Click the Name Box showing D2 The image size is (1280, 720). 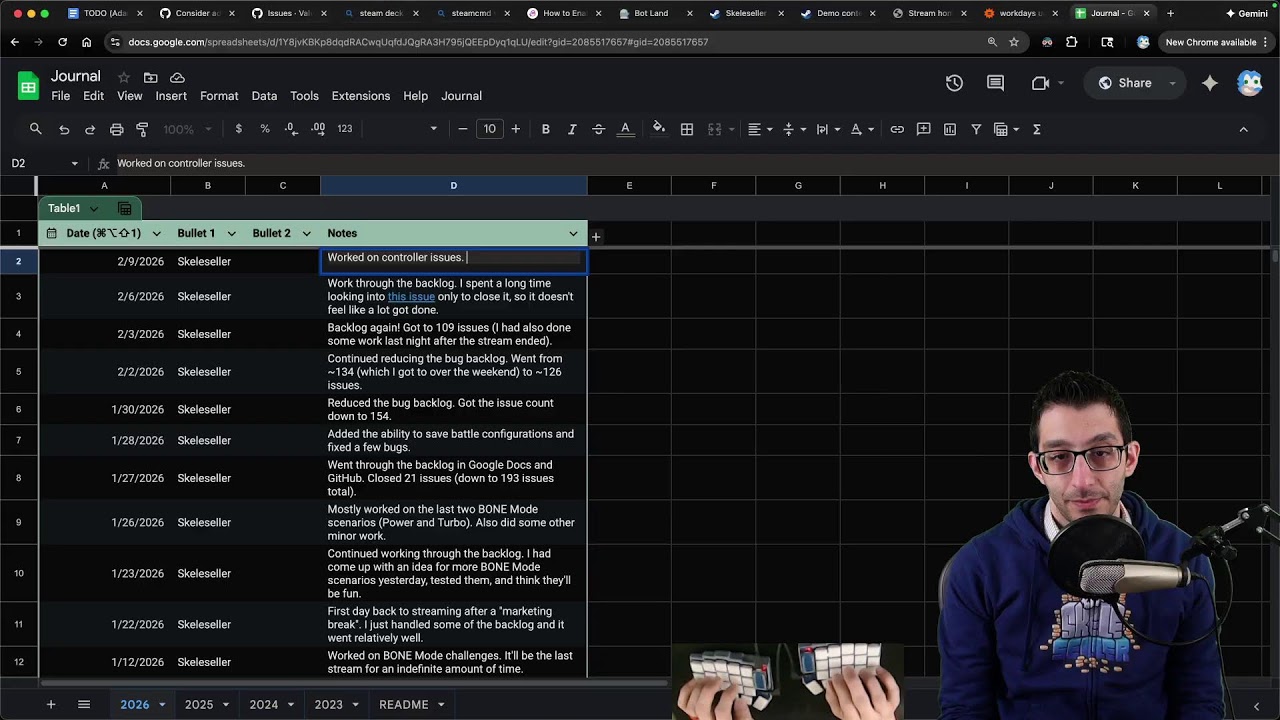point(45,163)
